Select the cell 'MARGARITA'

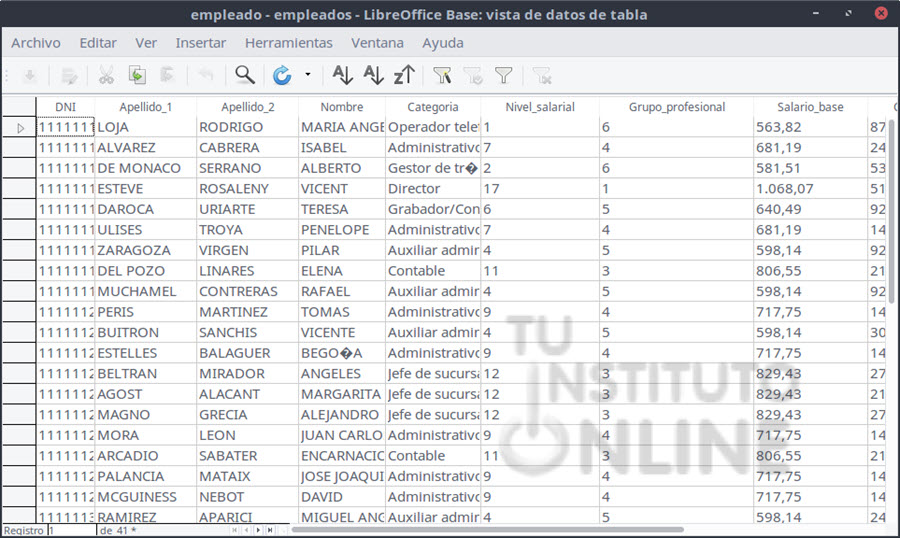click(x=342, y=394)
